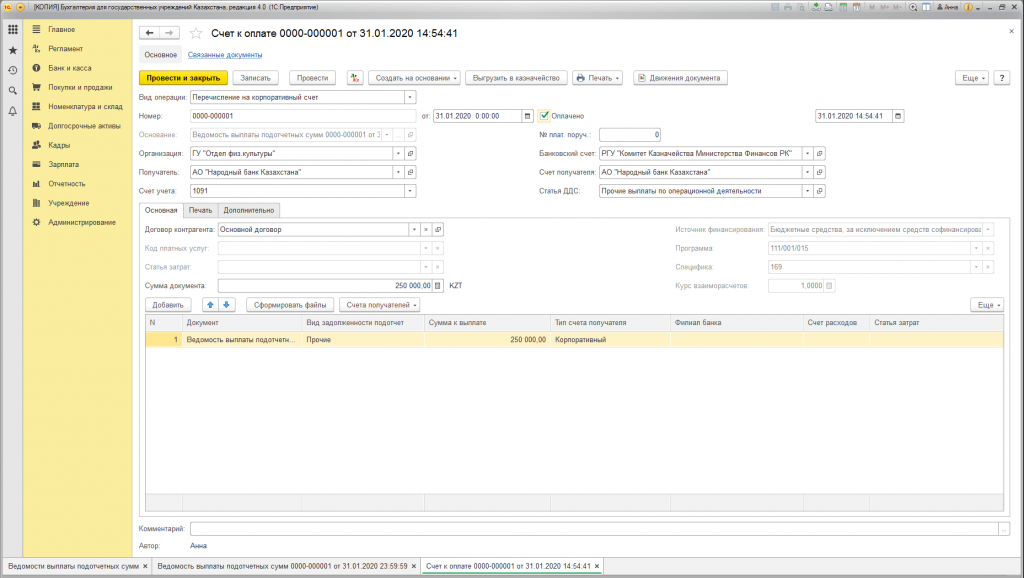
Task: Mark document as favorite with star
Action: (196, 33)
